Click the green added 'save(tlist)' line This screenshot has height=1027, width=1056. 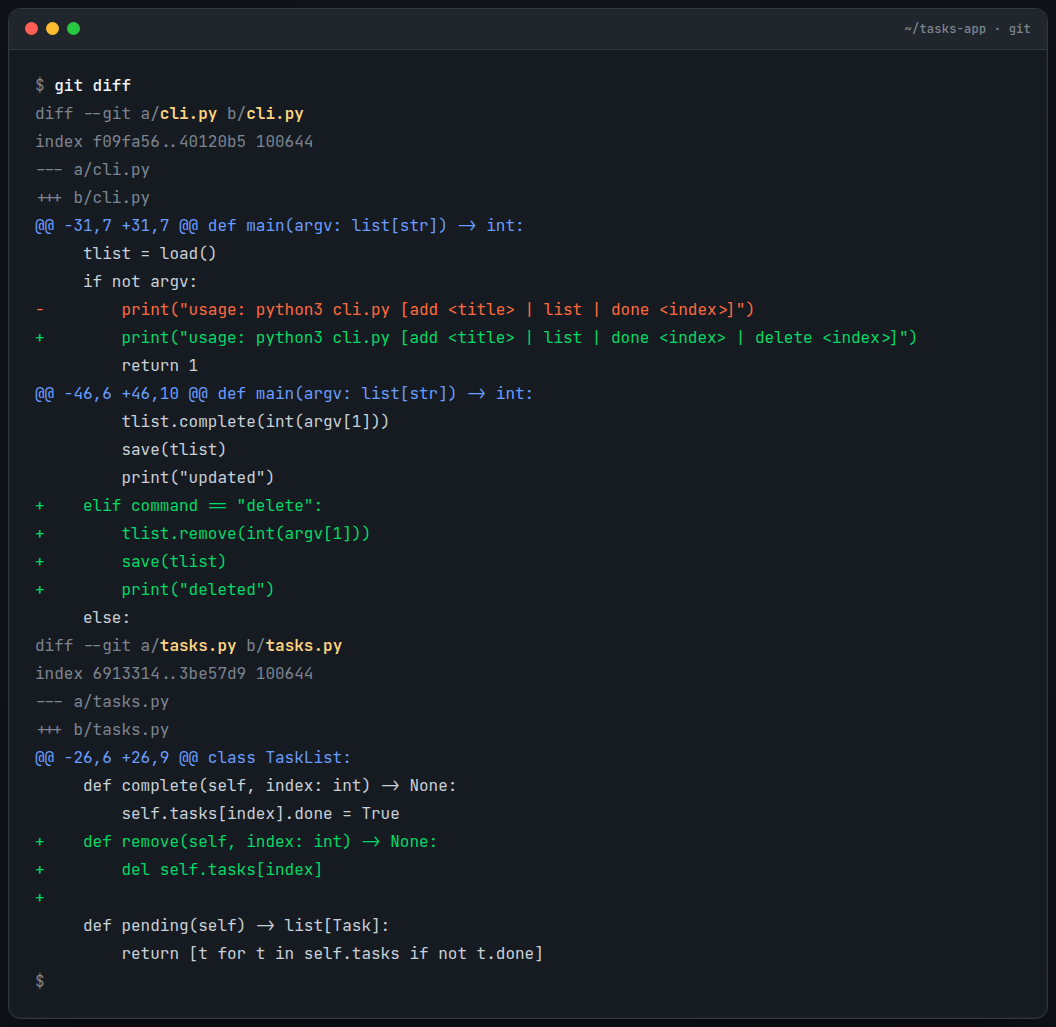pyautogui.click(x=131, y=562)
